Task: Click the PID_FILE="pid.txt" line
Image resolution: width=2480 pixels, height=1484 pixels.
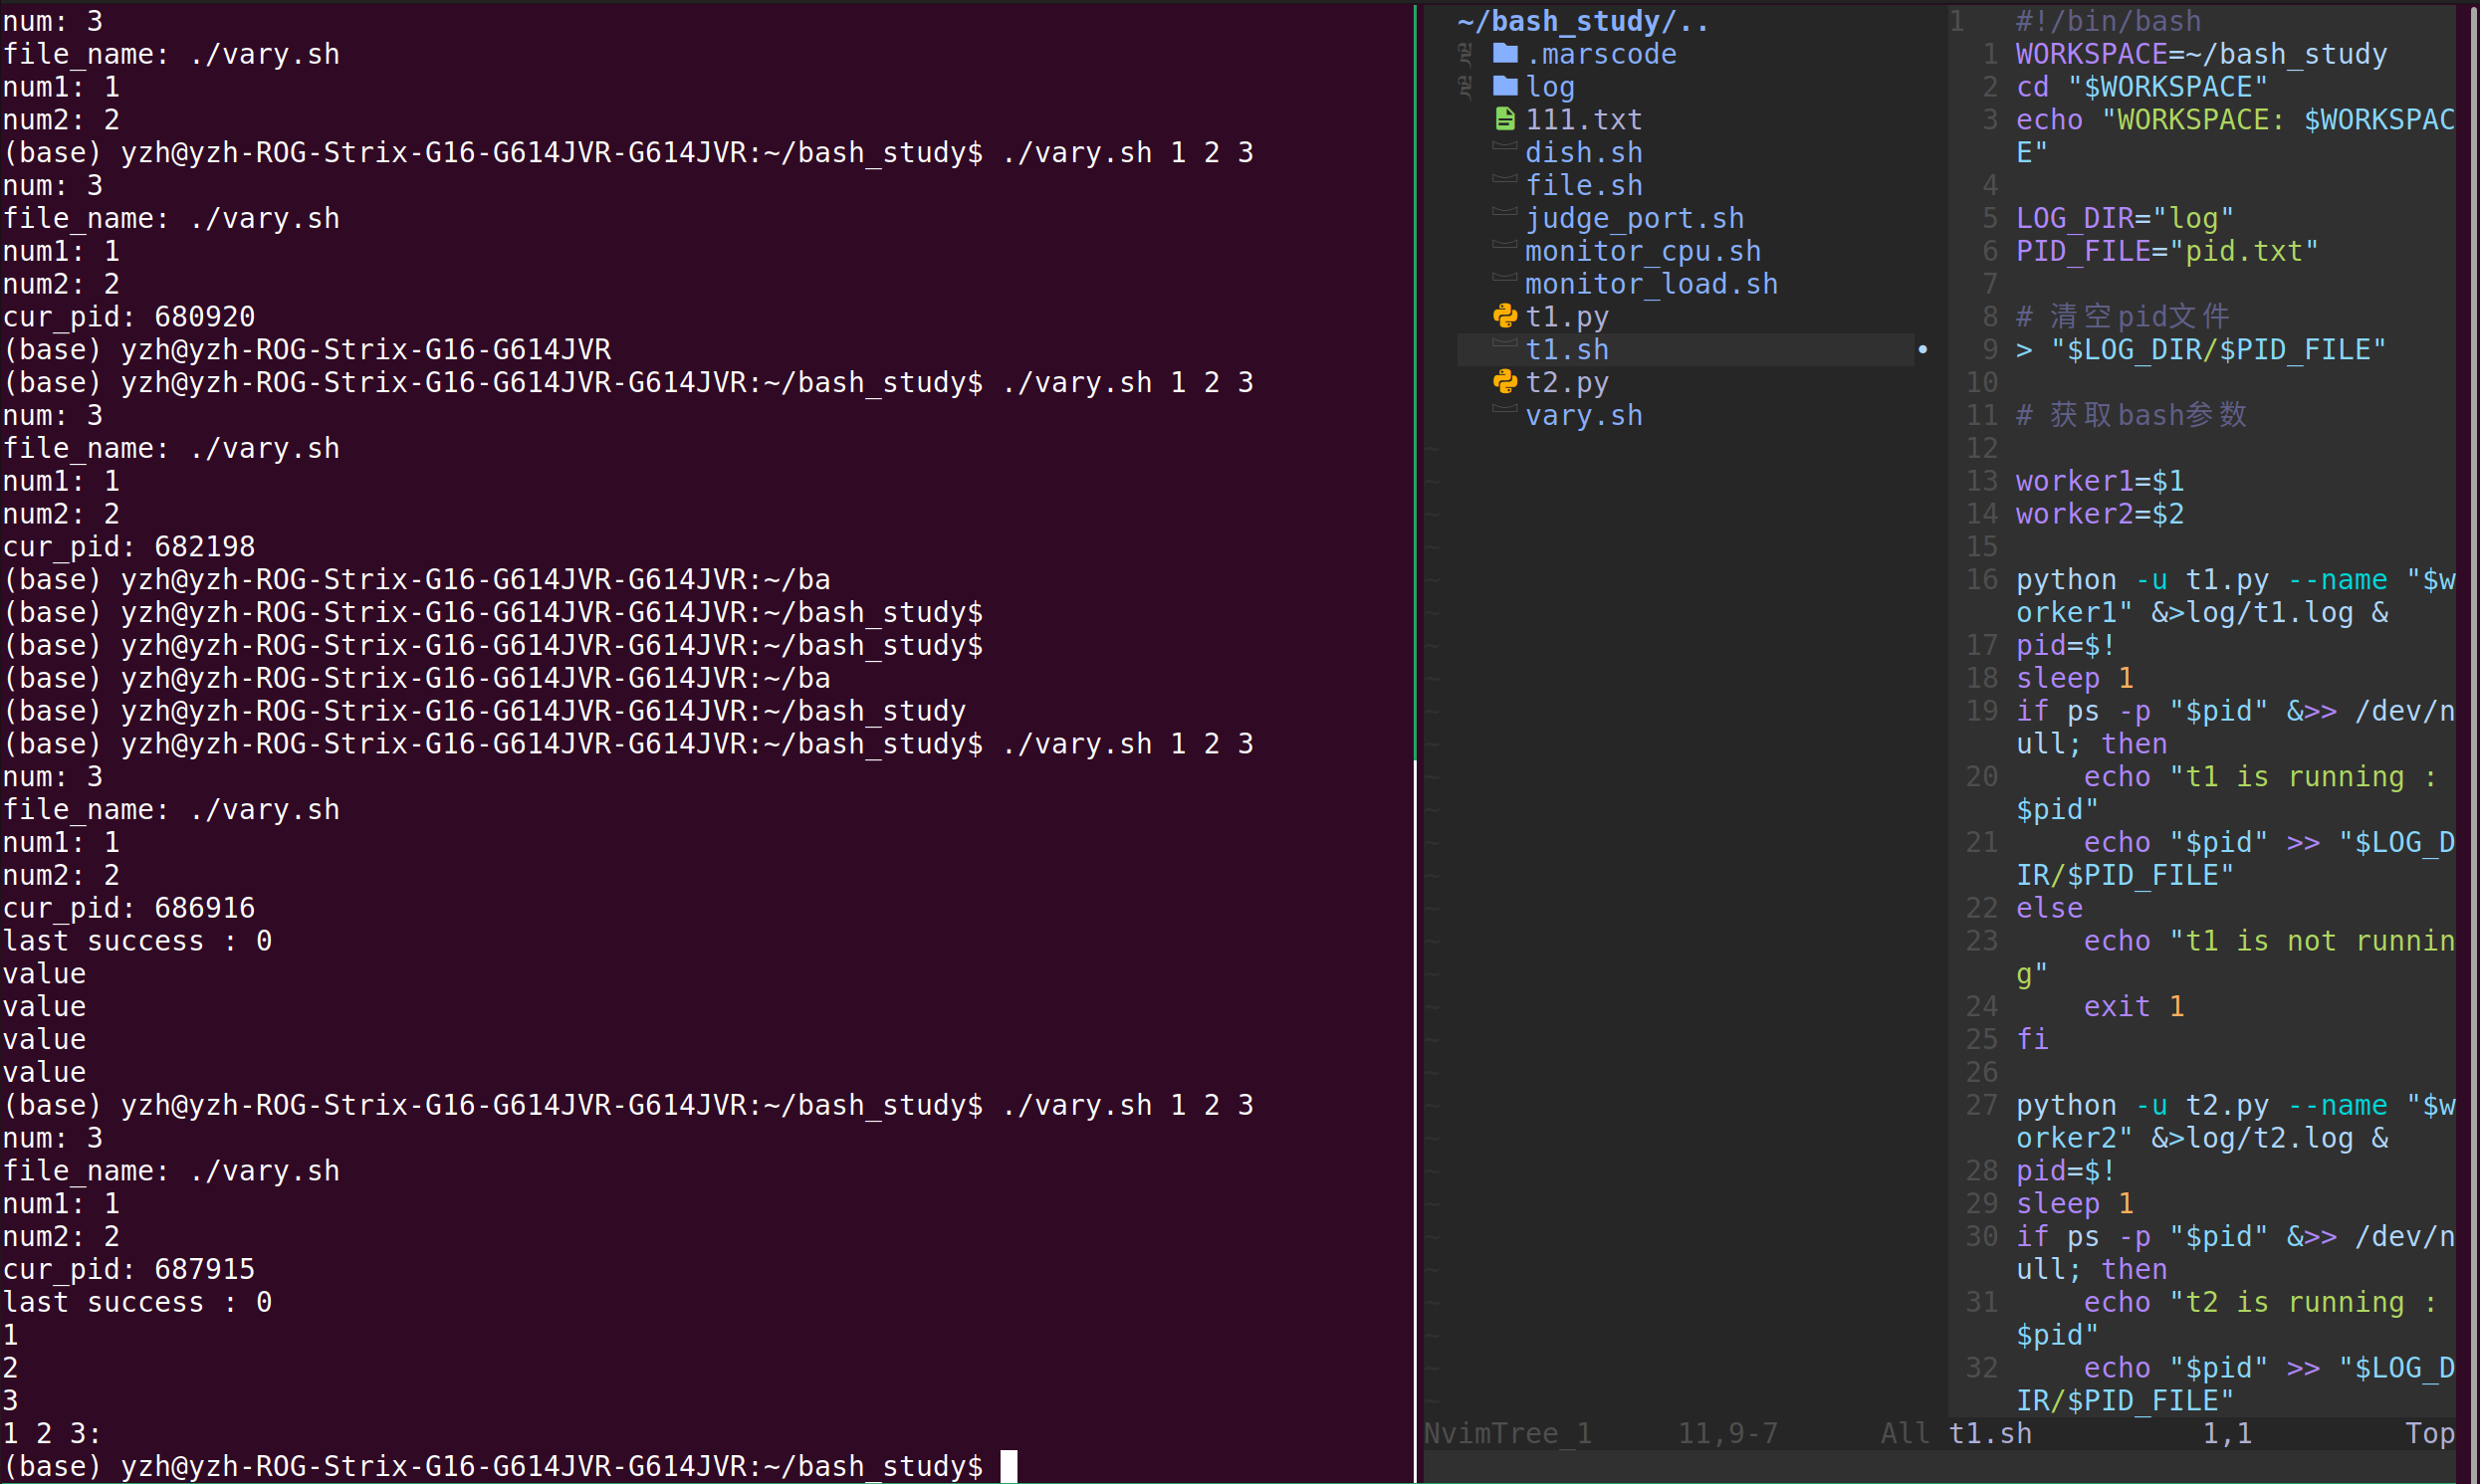Action: tap(2167, 251)
